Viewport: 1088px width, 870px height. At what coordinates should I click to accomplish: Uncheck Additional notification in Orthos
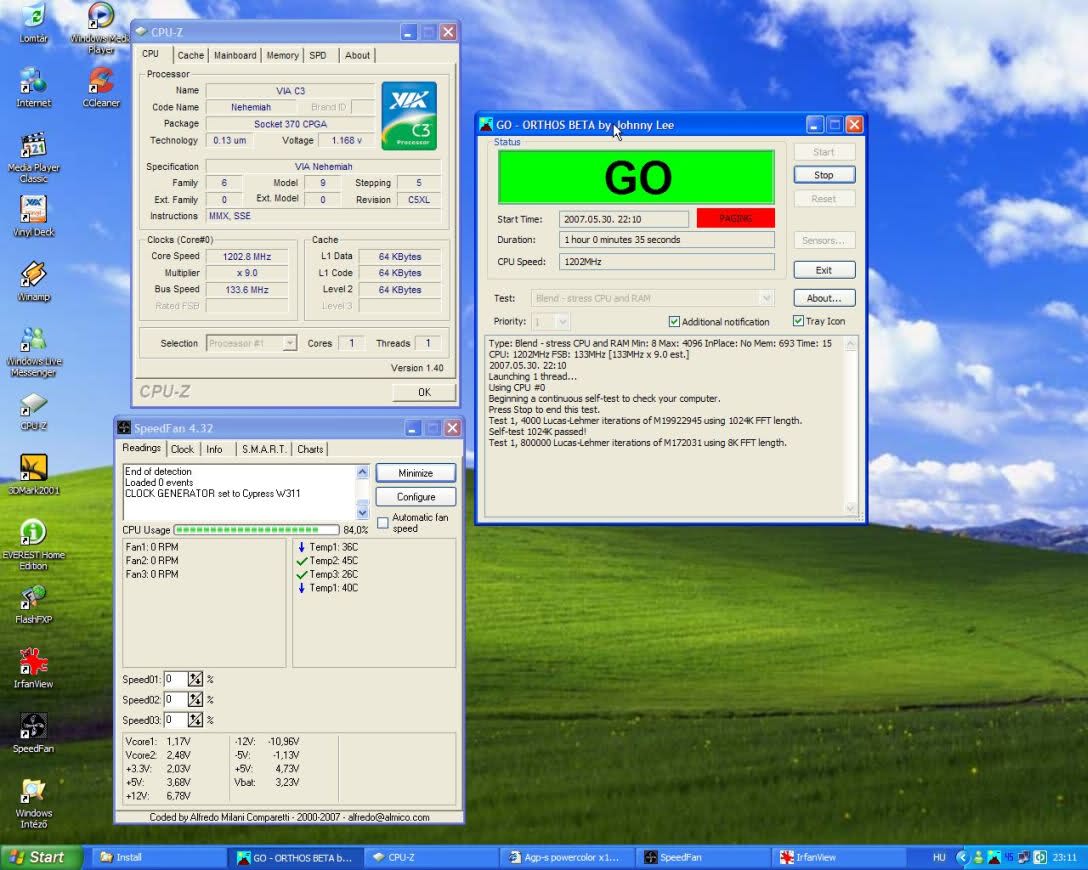pyautogui.click(x=674, y=322)
